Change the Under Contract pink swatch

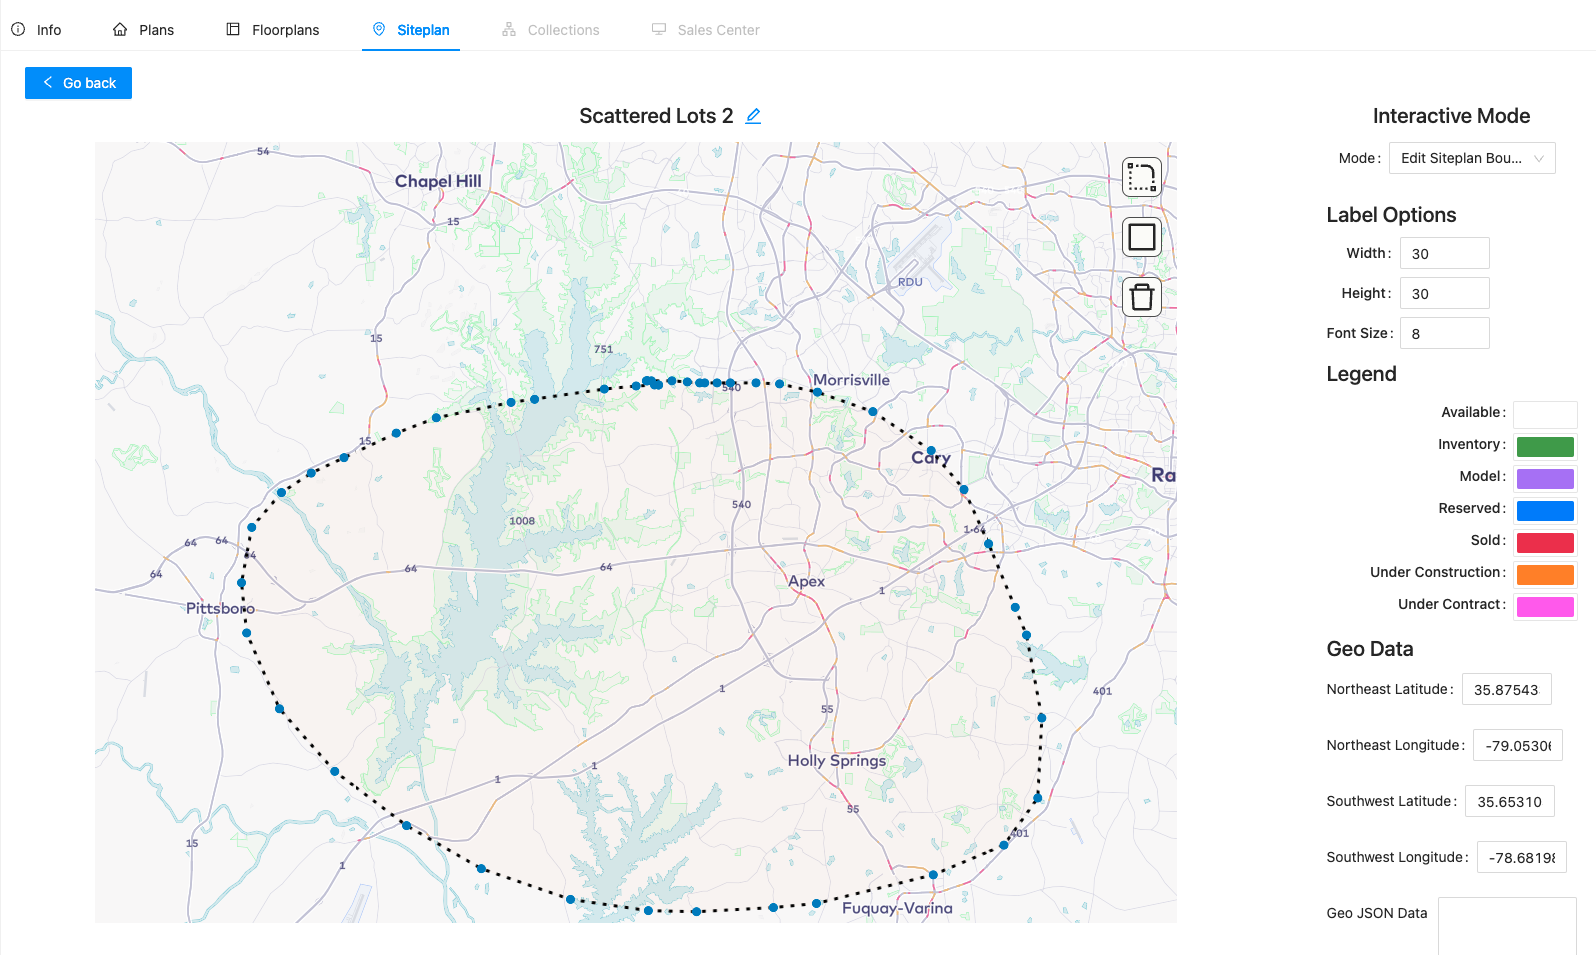[x=1545, y=606]
